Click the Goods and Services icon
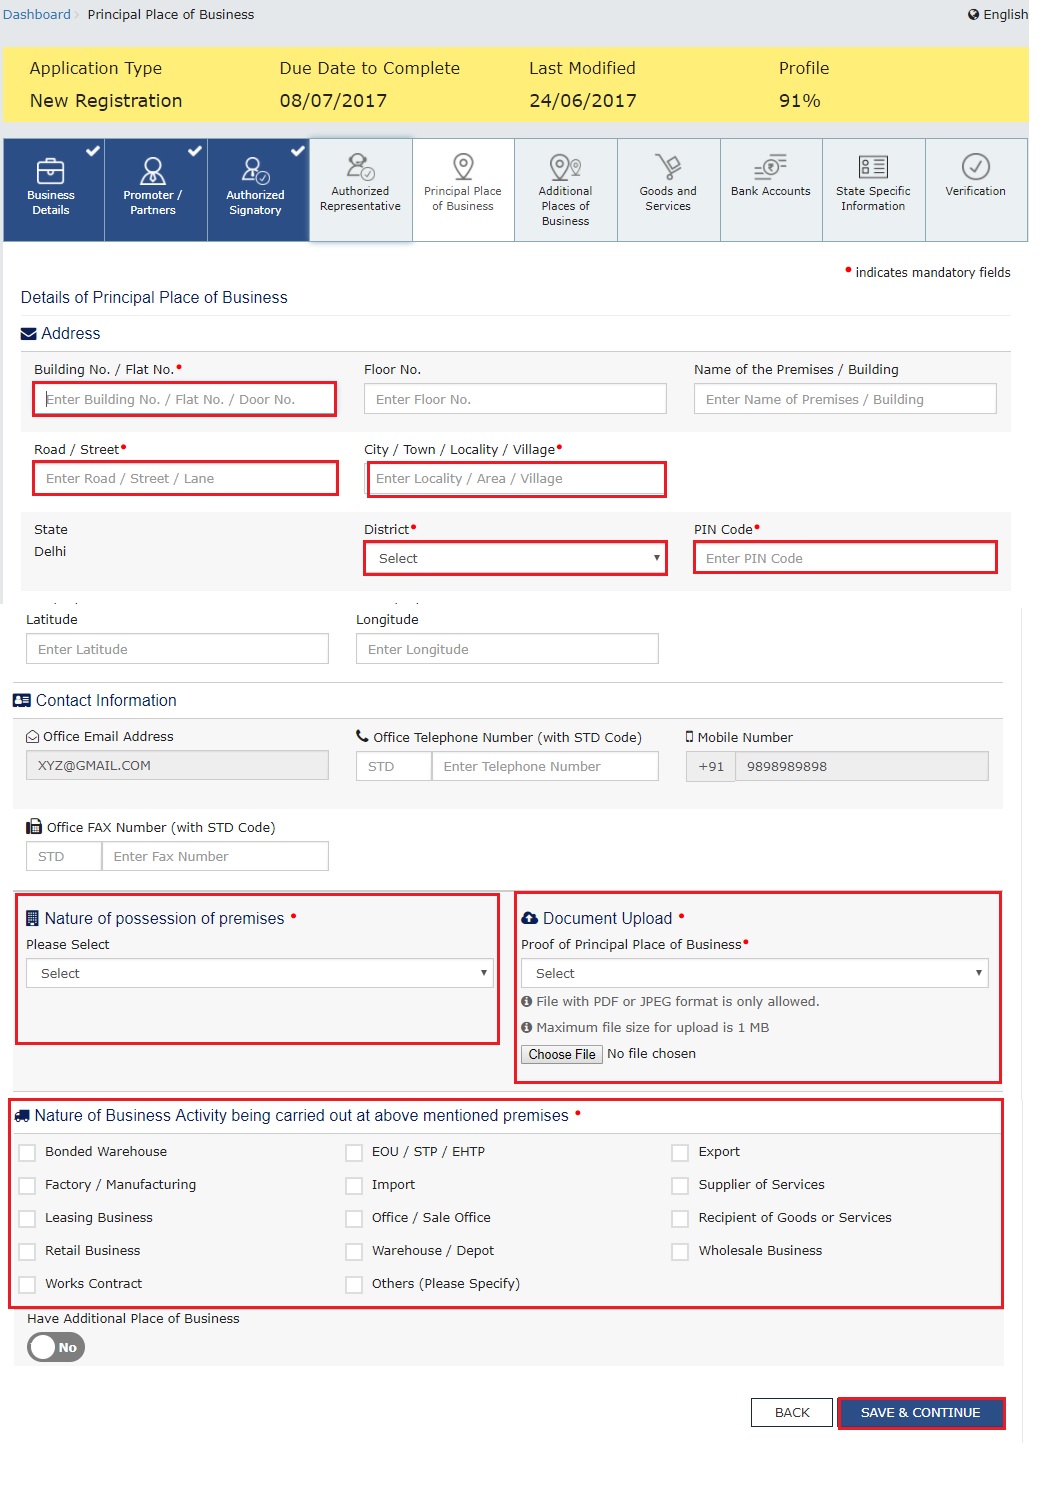Image resolution: width=1048 pixels, height=1488 pixels. pos(668,166)
